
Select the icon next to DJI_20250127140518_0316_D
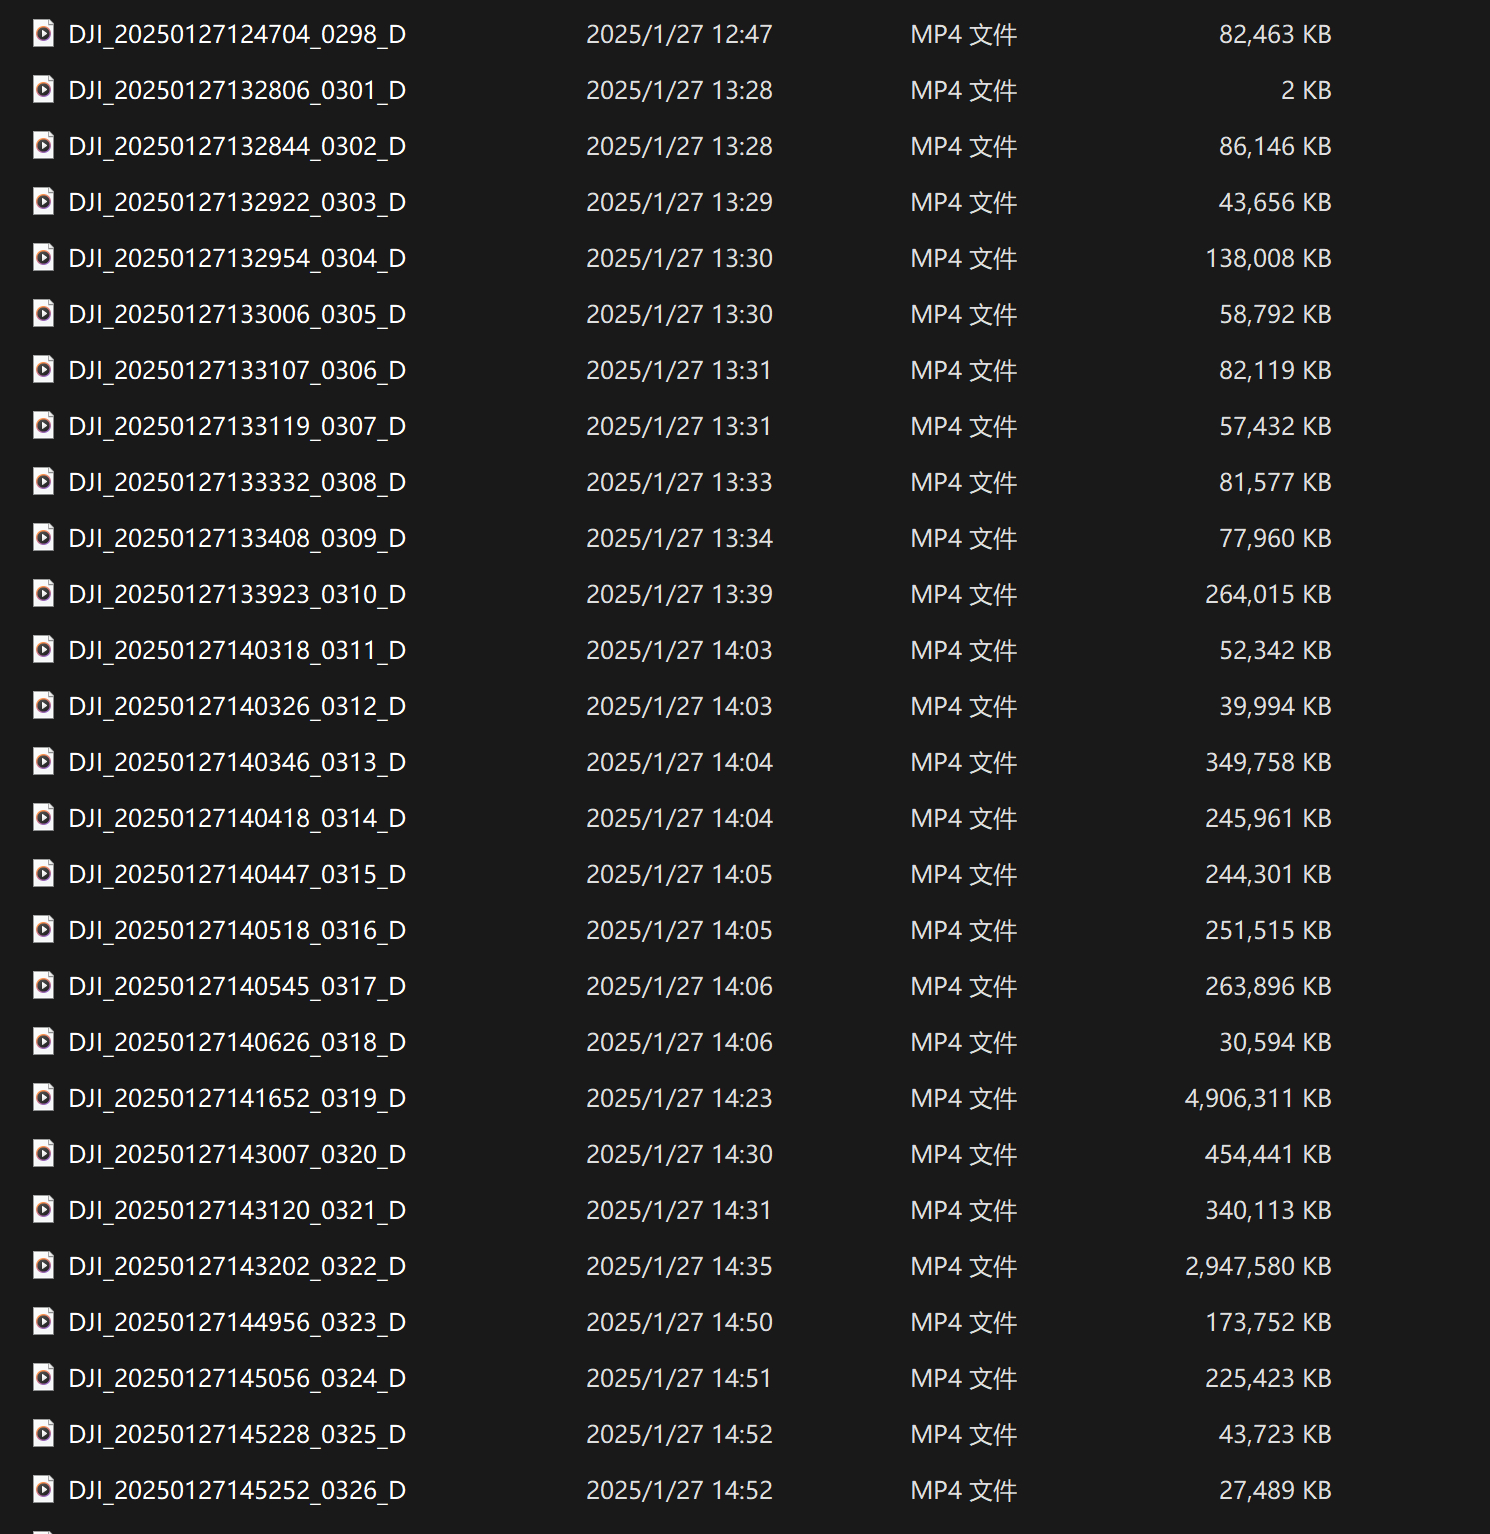(x=43, y=930)
